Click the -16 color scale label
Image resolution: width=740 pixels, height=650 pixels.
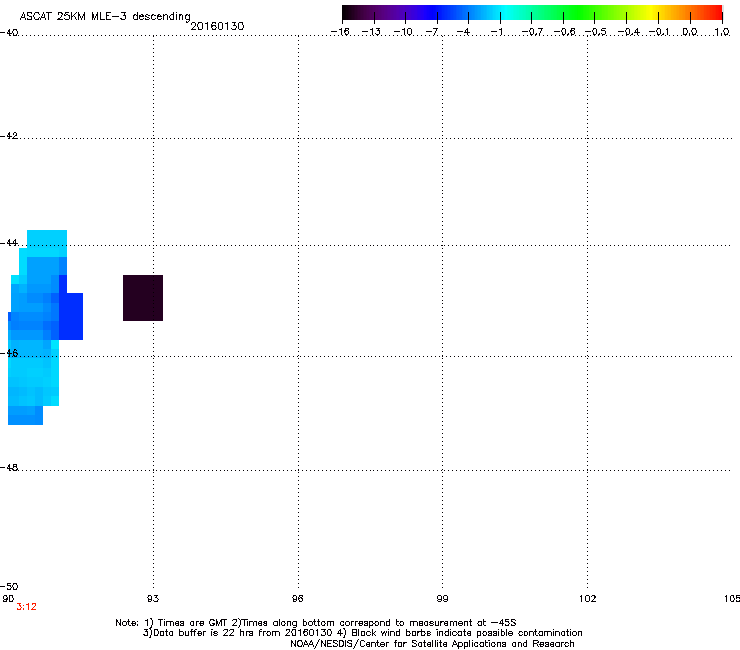340,32
